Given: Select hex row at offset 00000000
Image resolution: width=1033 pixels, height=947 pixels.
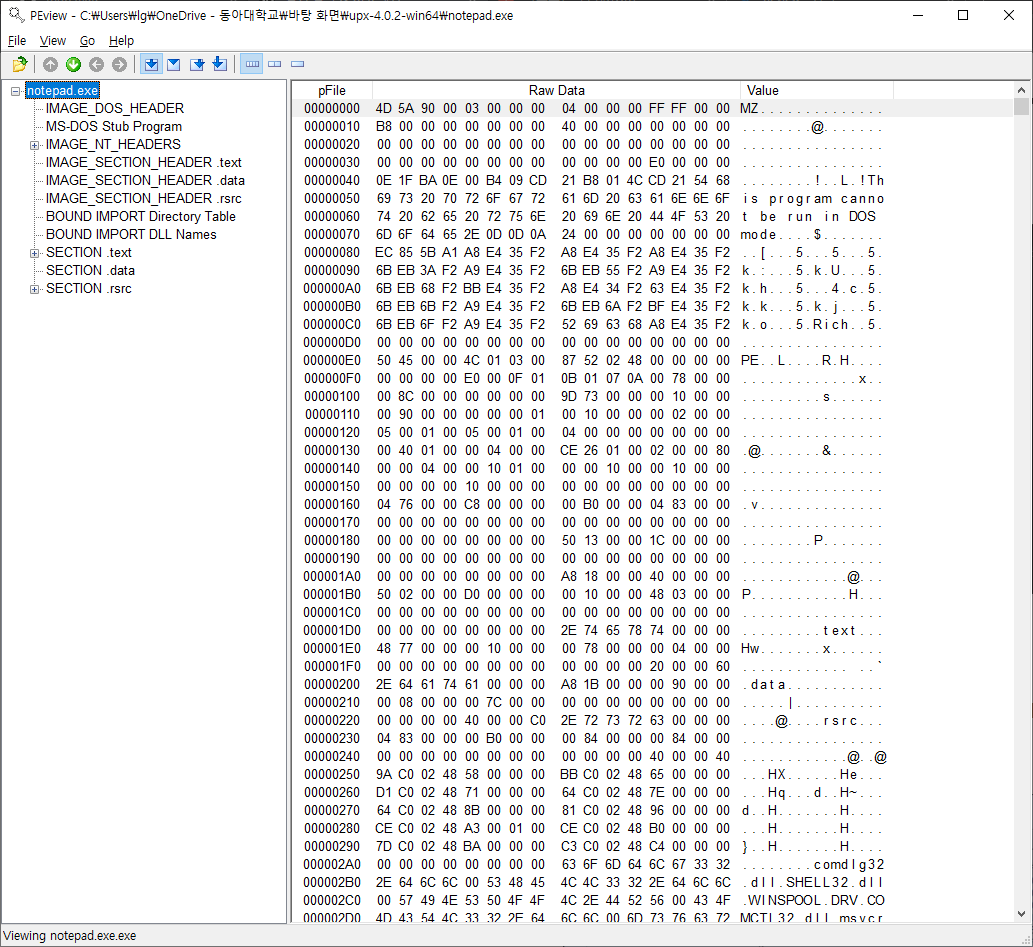Looking at the screenshot, I should tap(652, 109).
